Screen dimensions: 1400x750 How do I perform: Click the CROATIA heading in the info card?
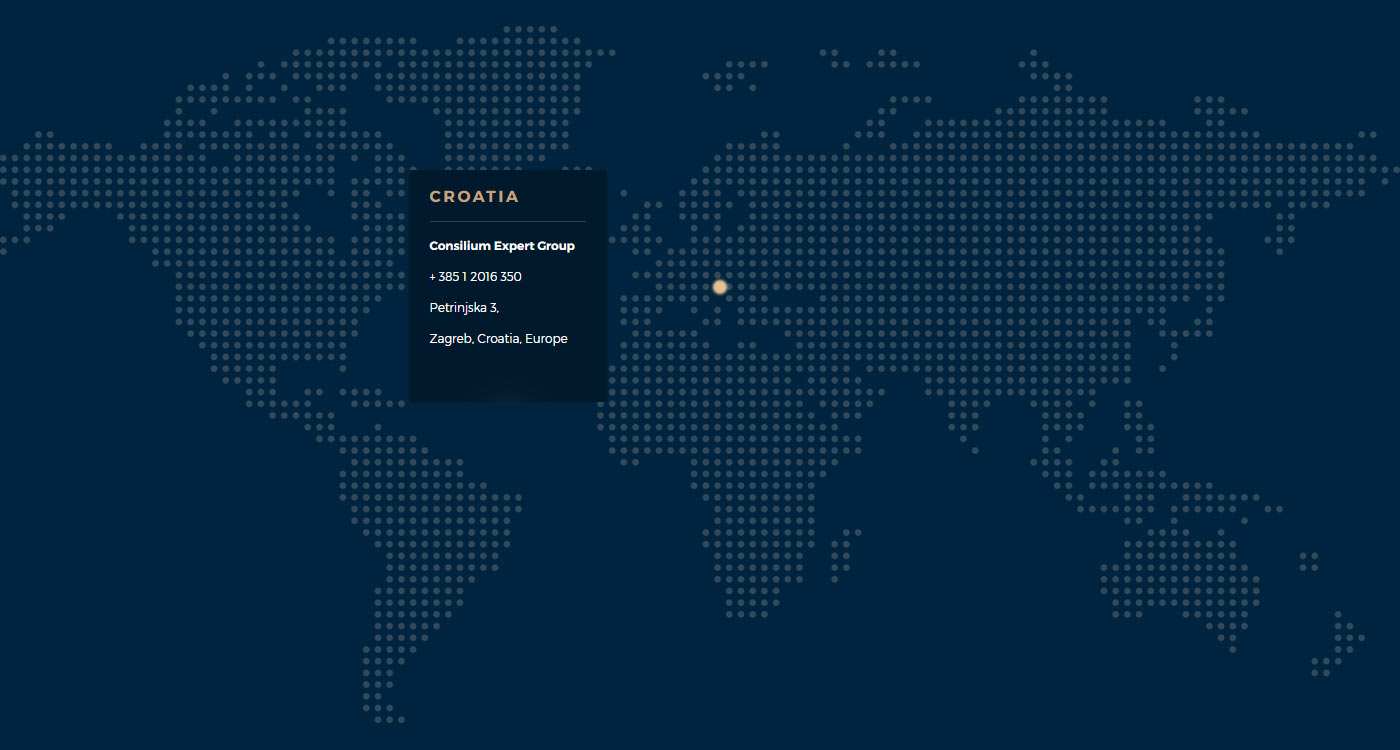[474, 197]
